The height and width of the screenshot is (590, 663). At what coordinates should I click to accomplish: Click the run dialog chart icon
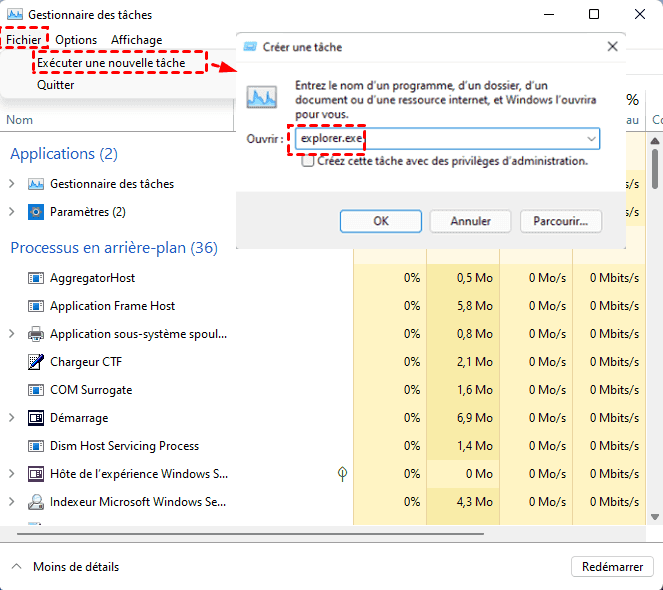pyautogui.click(x=262, y=97)
